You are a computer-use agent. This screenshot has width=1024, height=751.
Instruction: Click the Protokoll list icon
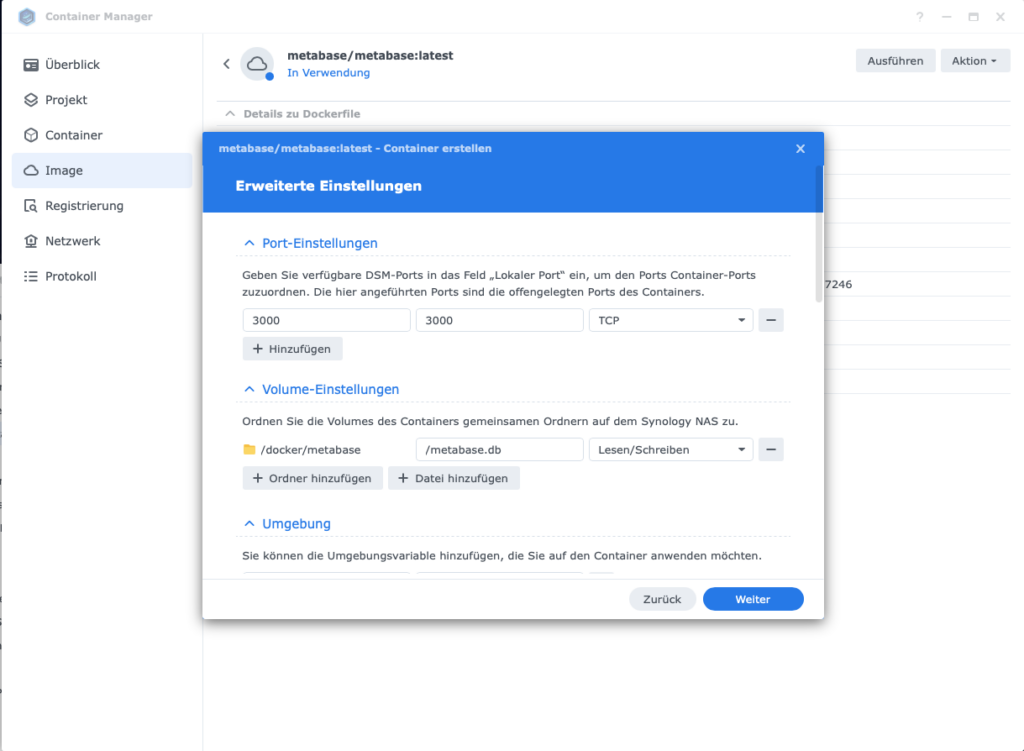pos(31,276)
